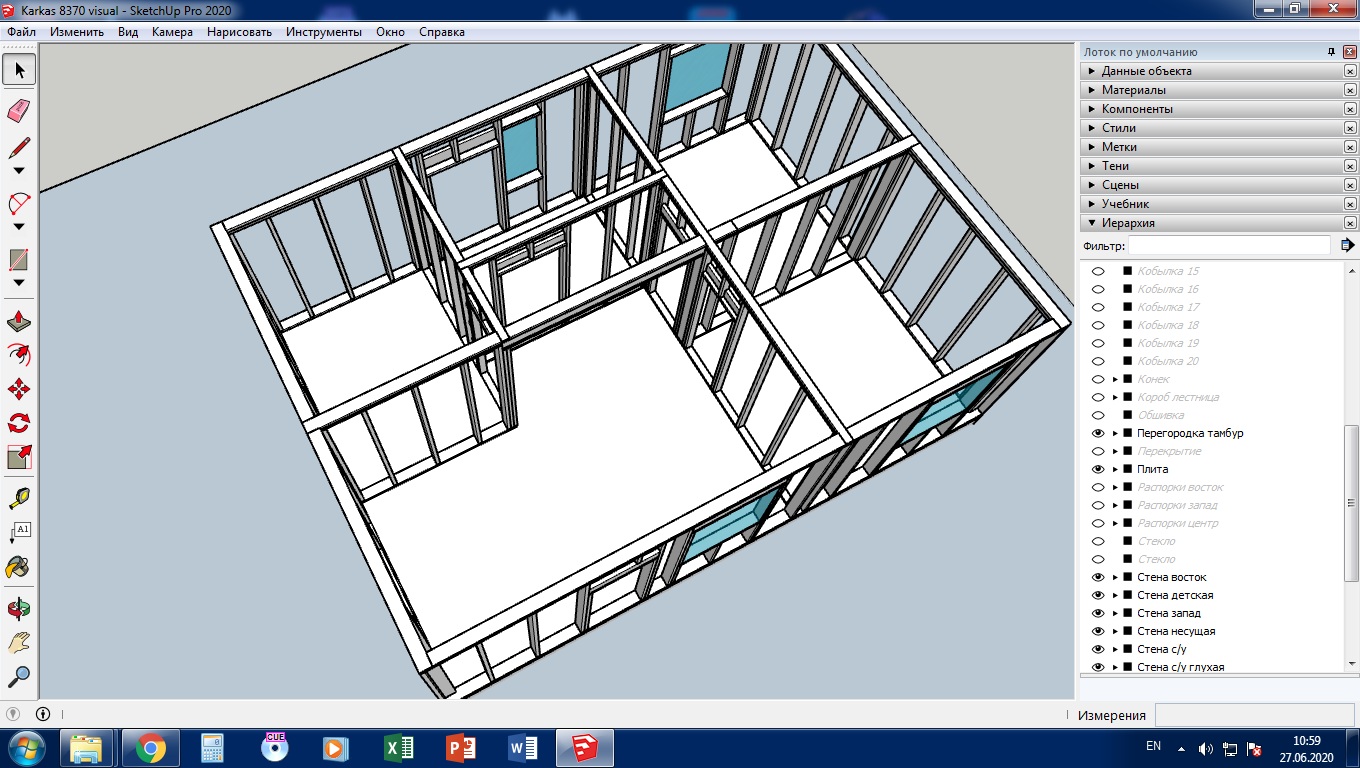Hide Стена восток with its eye toggle
This screenshot has height=768, width=1360.
pyautogui.click(x=1098, y=577)
